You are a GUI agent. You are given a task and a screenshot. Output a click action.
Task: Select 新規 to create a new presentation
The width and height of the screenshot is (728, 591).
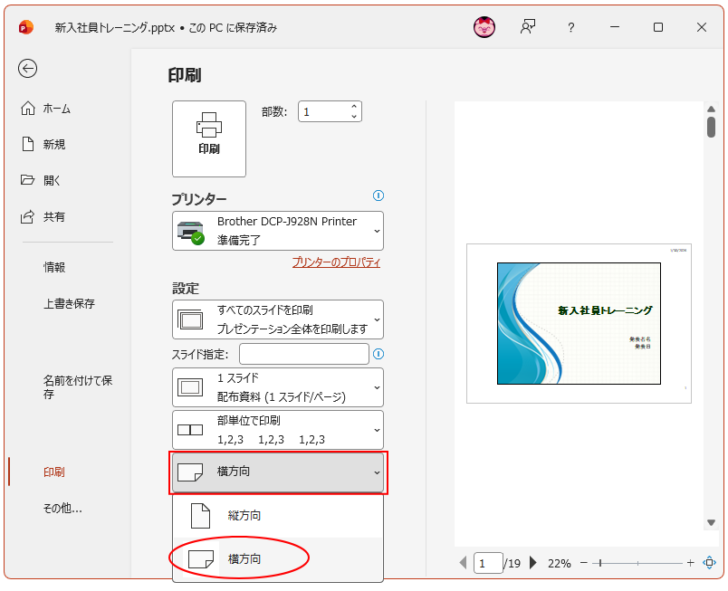[x=43, y=144]
